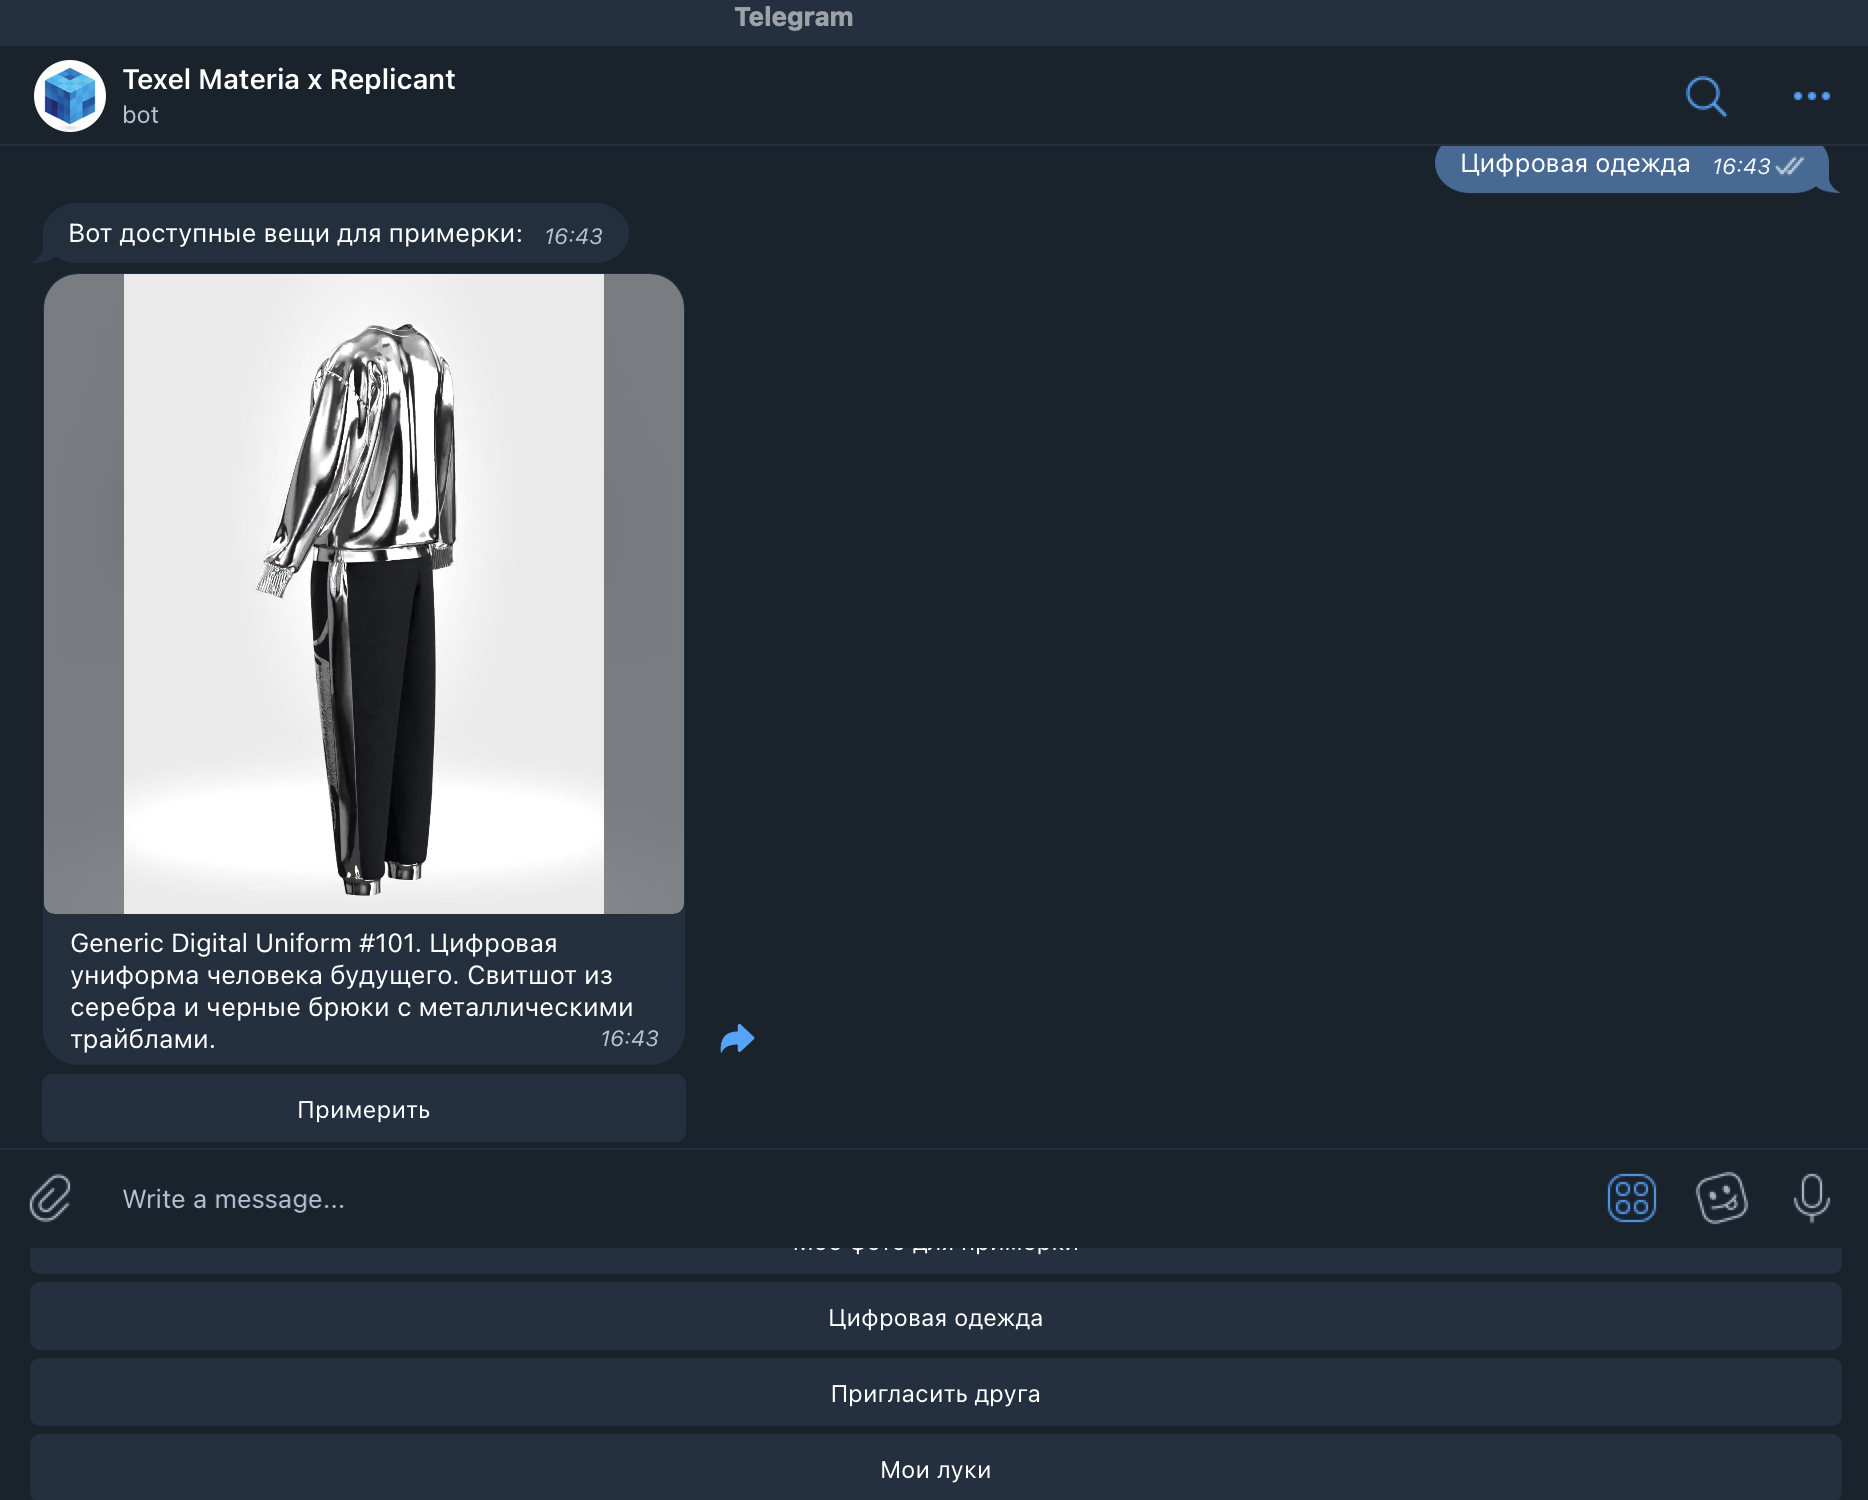
Task: Attach a file with the paperclip icon
Action: point(50,1198)
